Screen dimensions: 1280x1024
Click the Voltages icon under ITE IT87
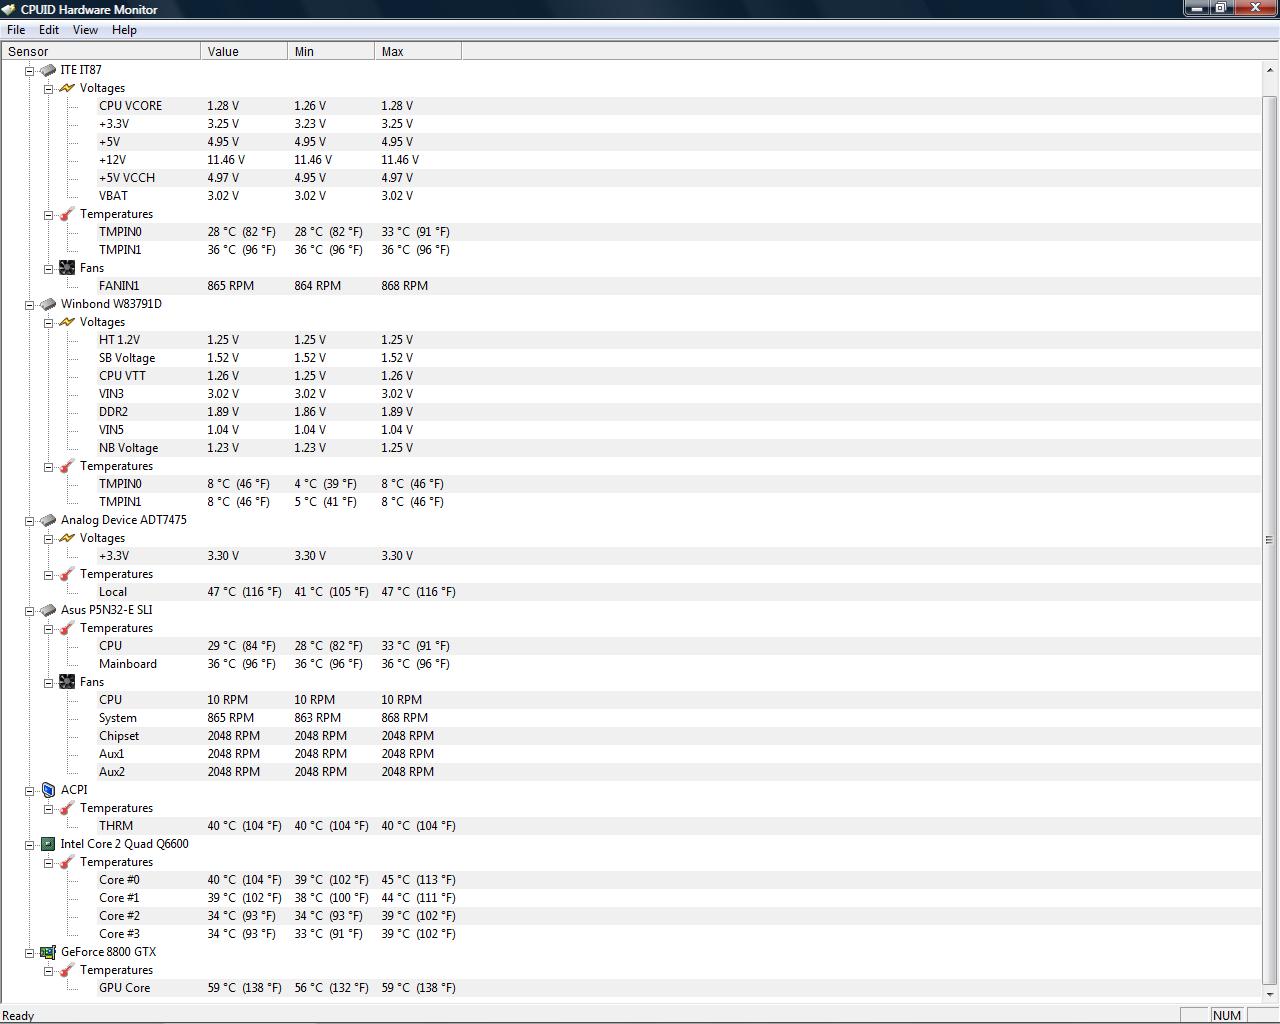tap(67, 88)
